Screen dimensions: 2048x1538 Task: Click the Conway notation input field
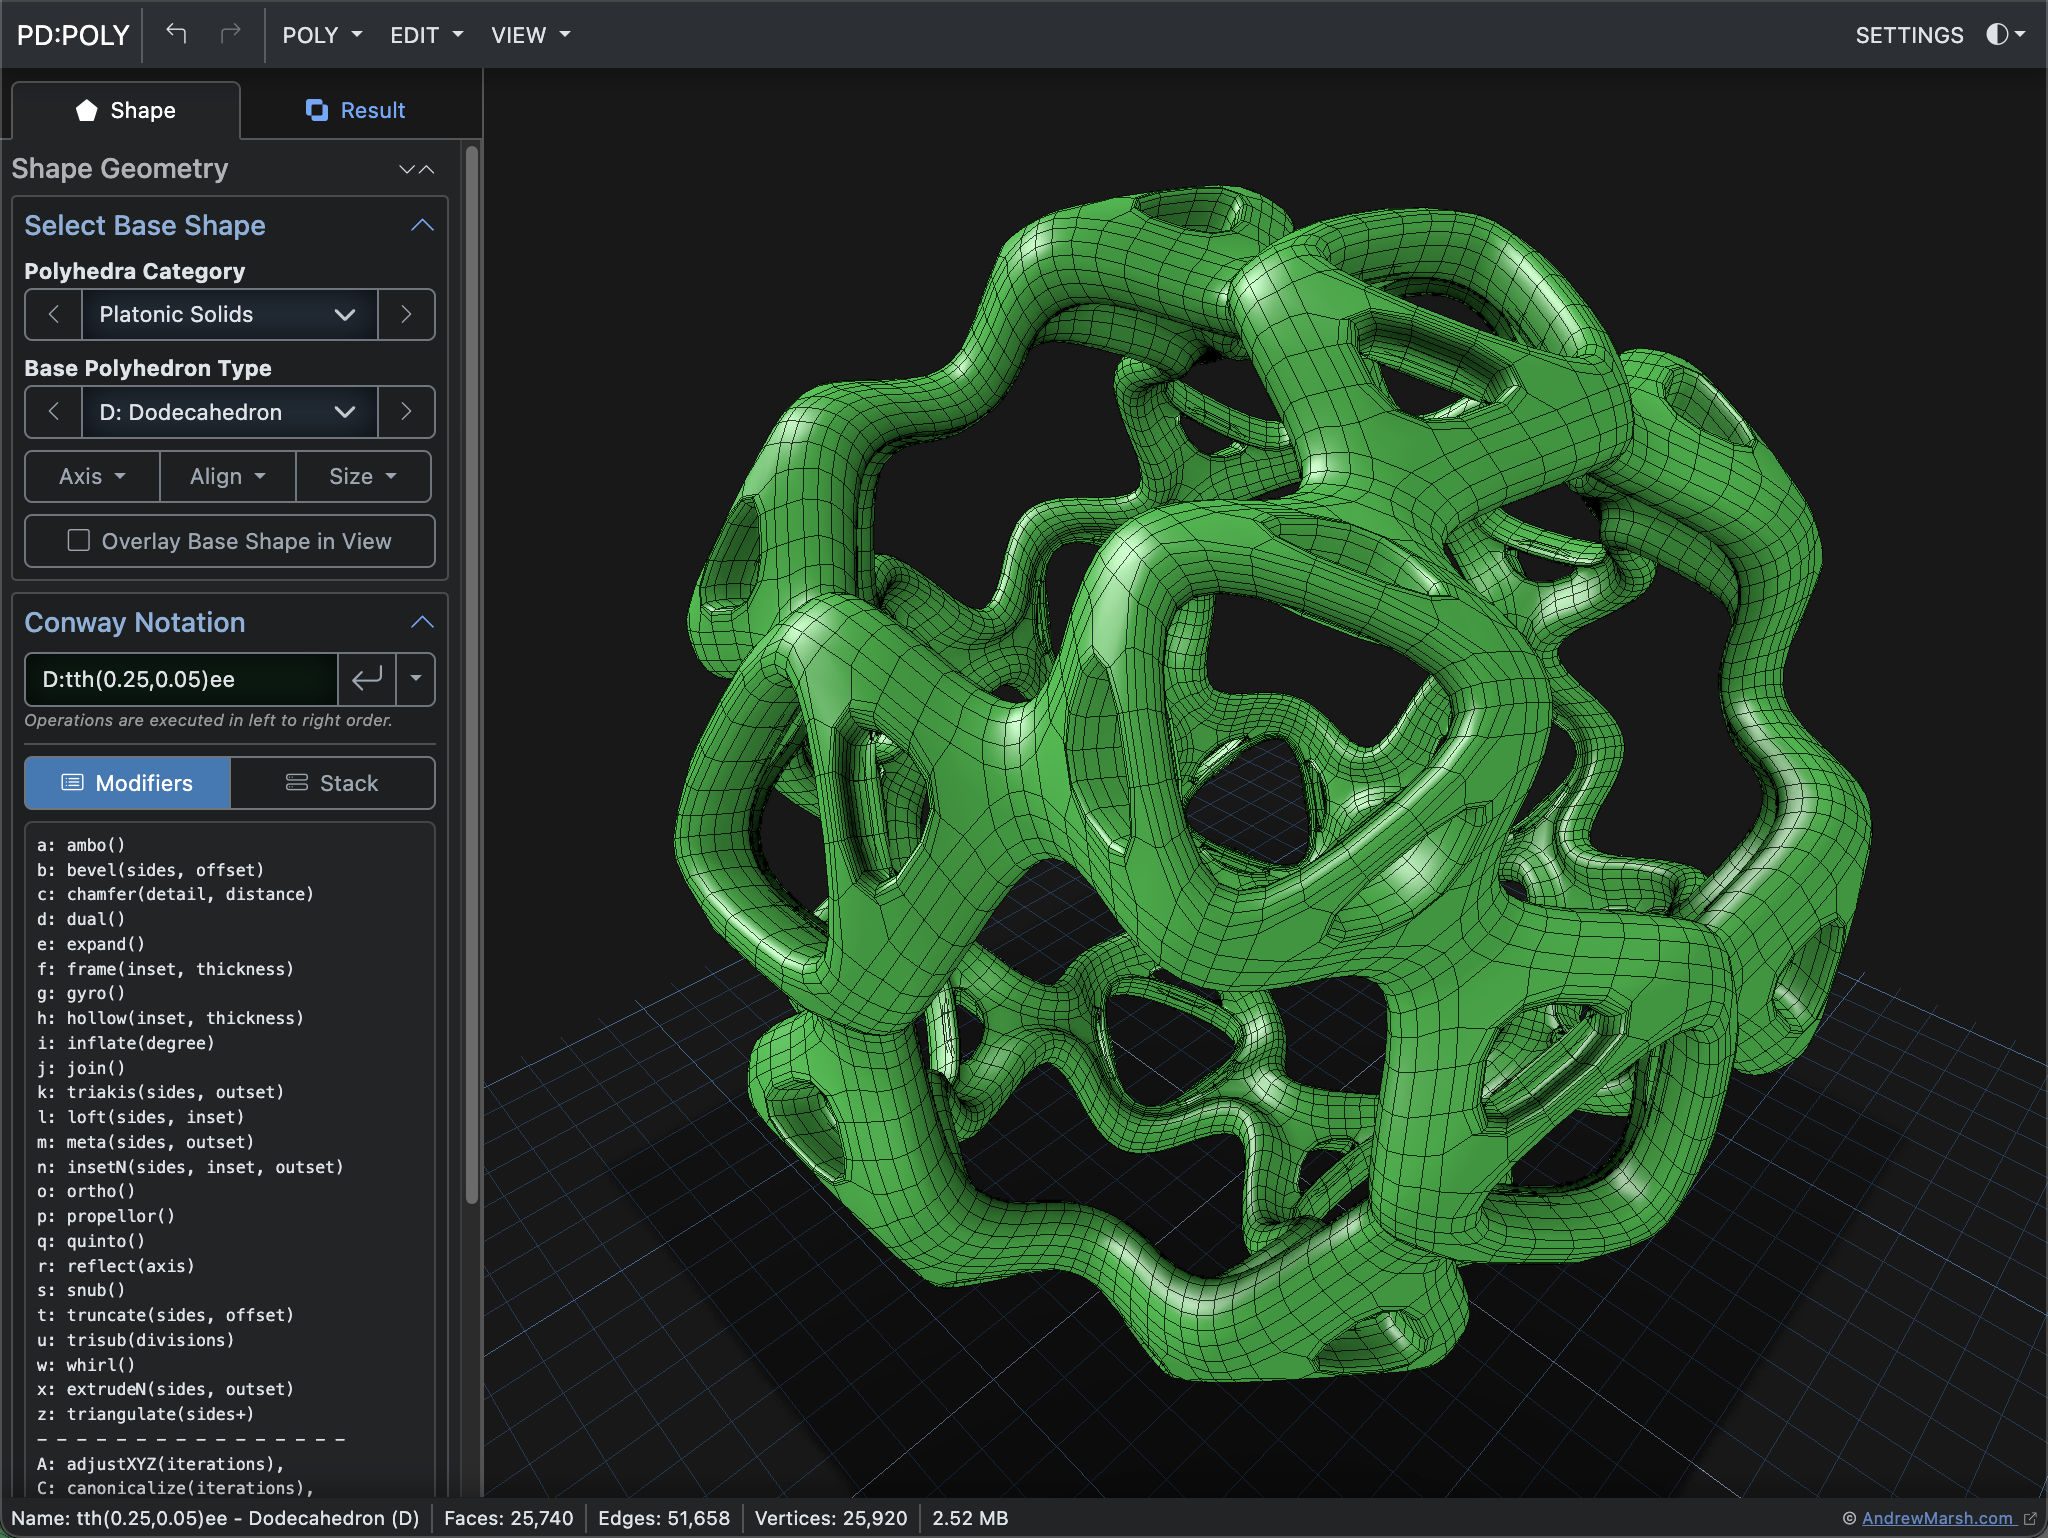[181, 679]
